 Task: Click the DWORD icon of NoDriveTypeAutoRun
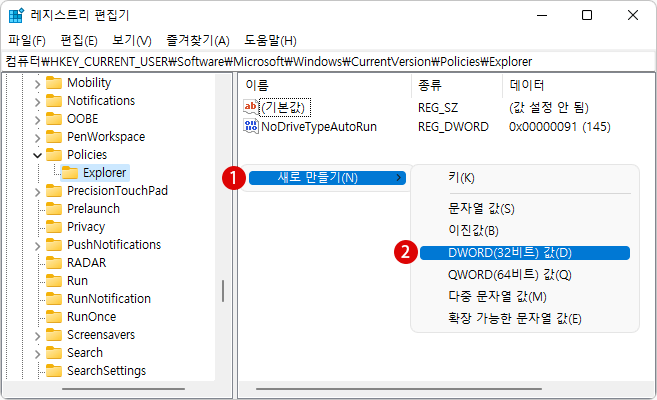point(251,126)
